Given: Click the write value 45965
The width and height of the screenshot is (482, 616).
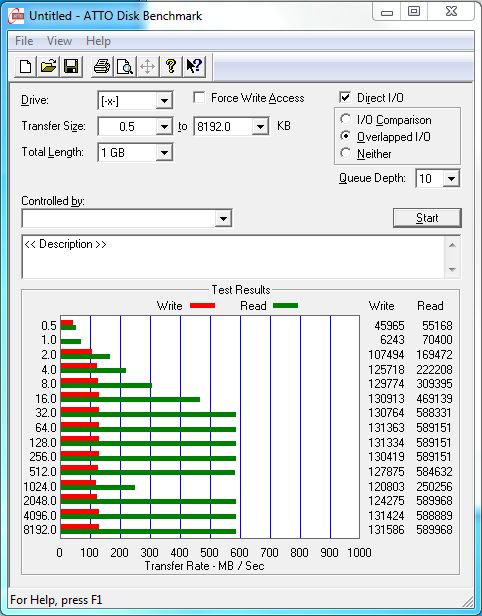Looking at the screenshot, I should (389, 326).
